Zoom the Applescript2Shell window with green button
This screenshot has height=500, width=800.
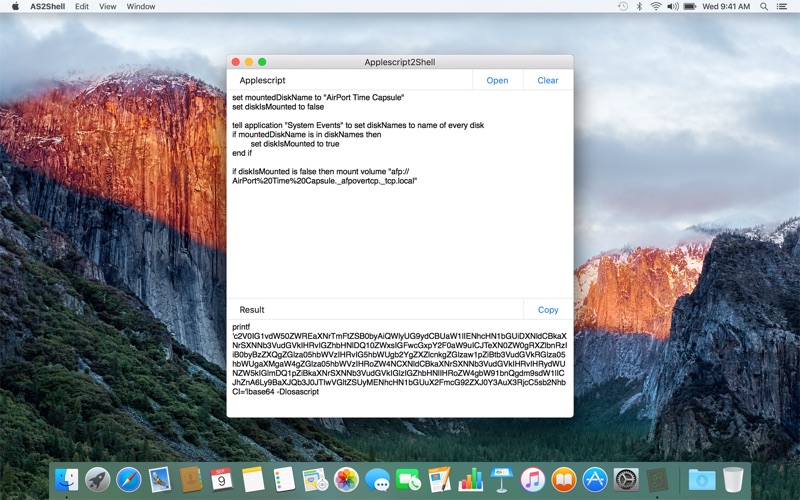point(262,62)
